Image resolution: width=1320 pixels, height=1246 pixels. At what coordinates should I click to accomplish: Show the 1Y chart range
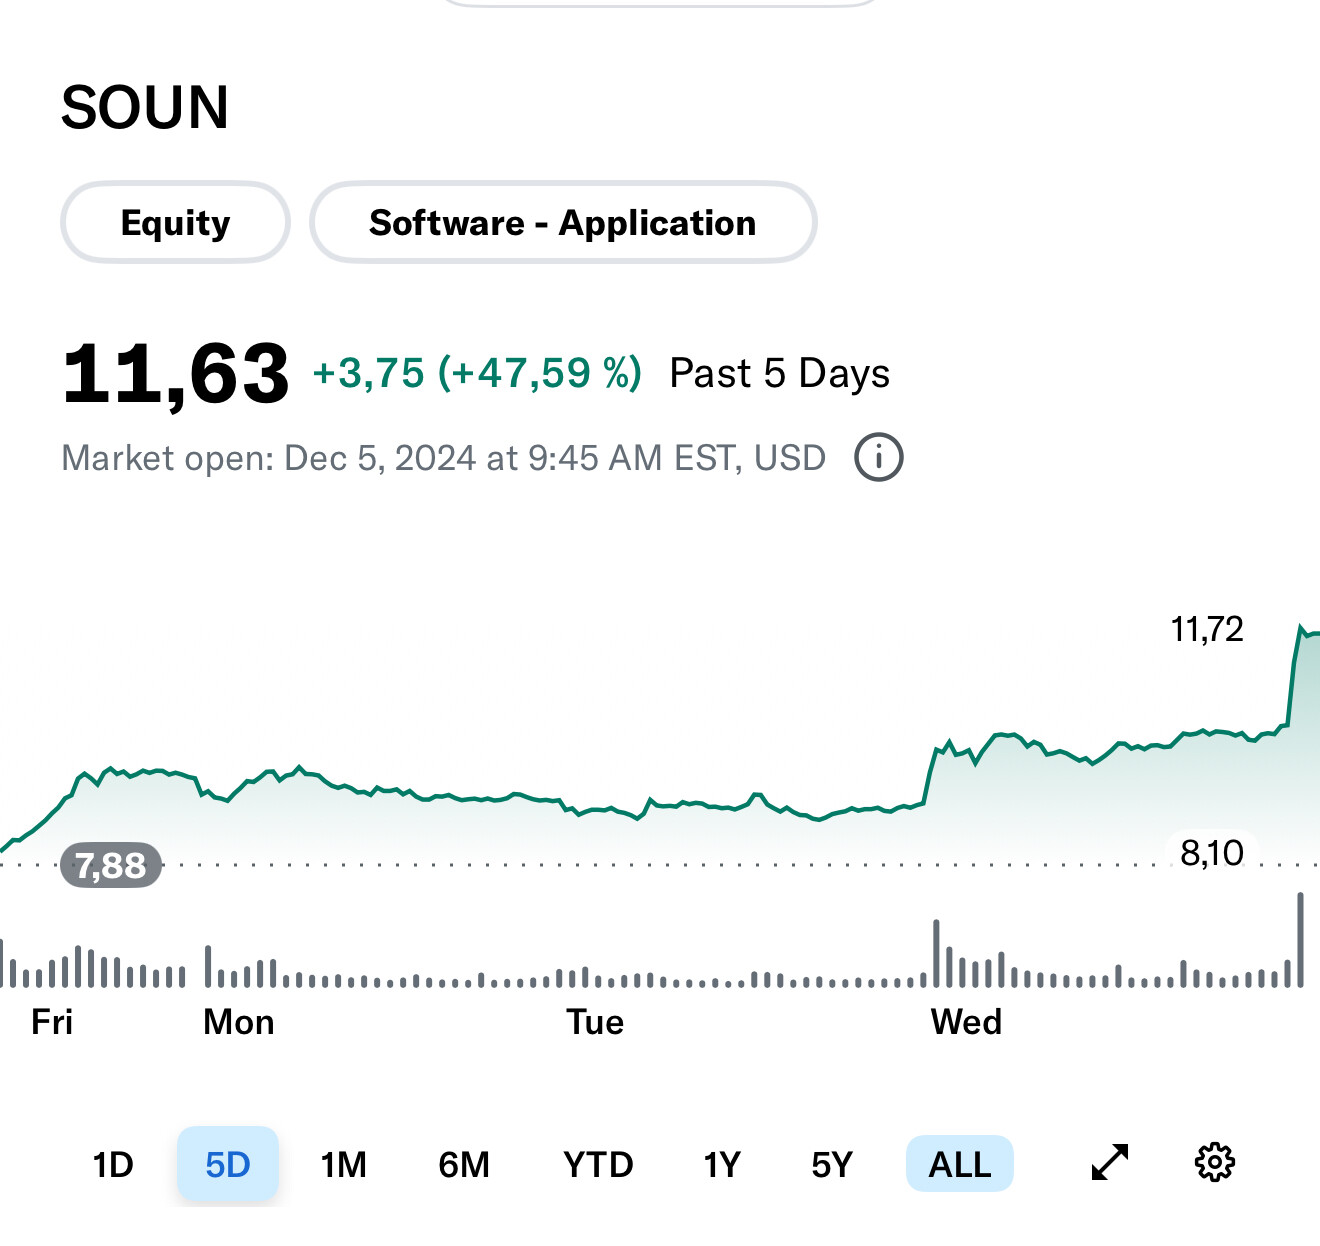pos(722,1165)
